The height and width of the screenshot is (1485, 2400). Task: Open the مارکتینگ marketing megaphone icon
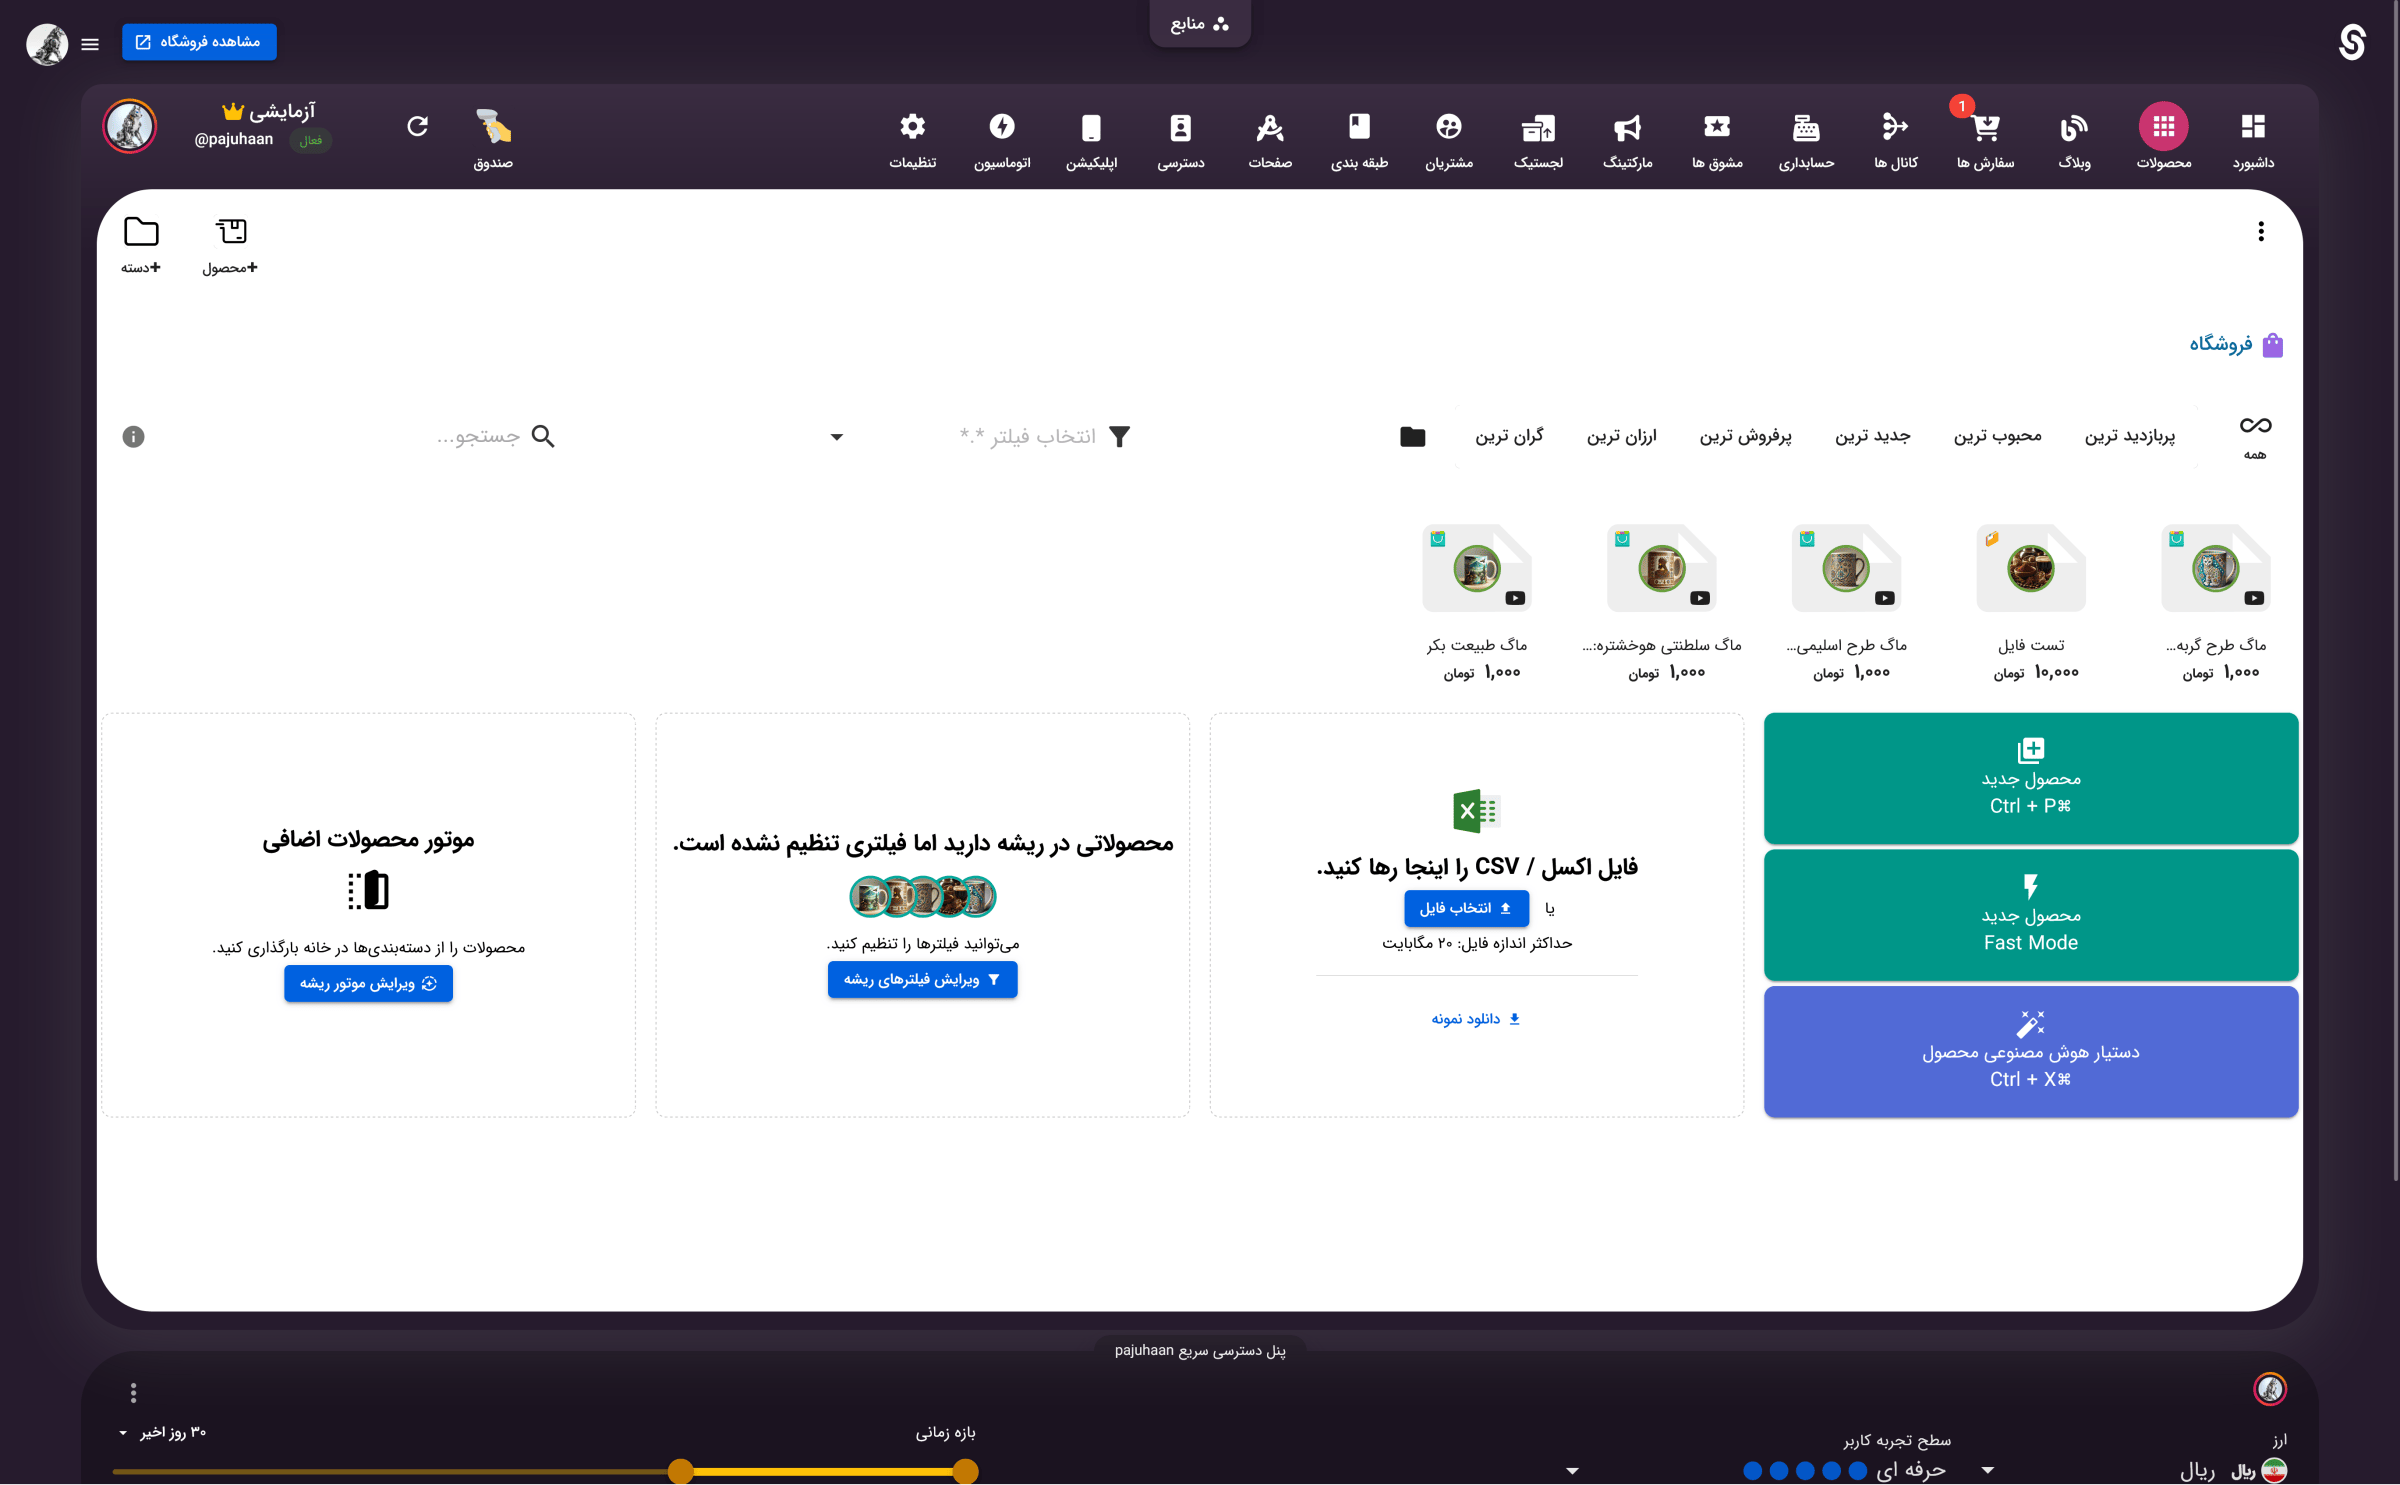pos(1627,138)
